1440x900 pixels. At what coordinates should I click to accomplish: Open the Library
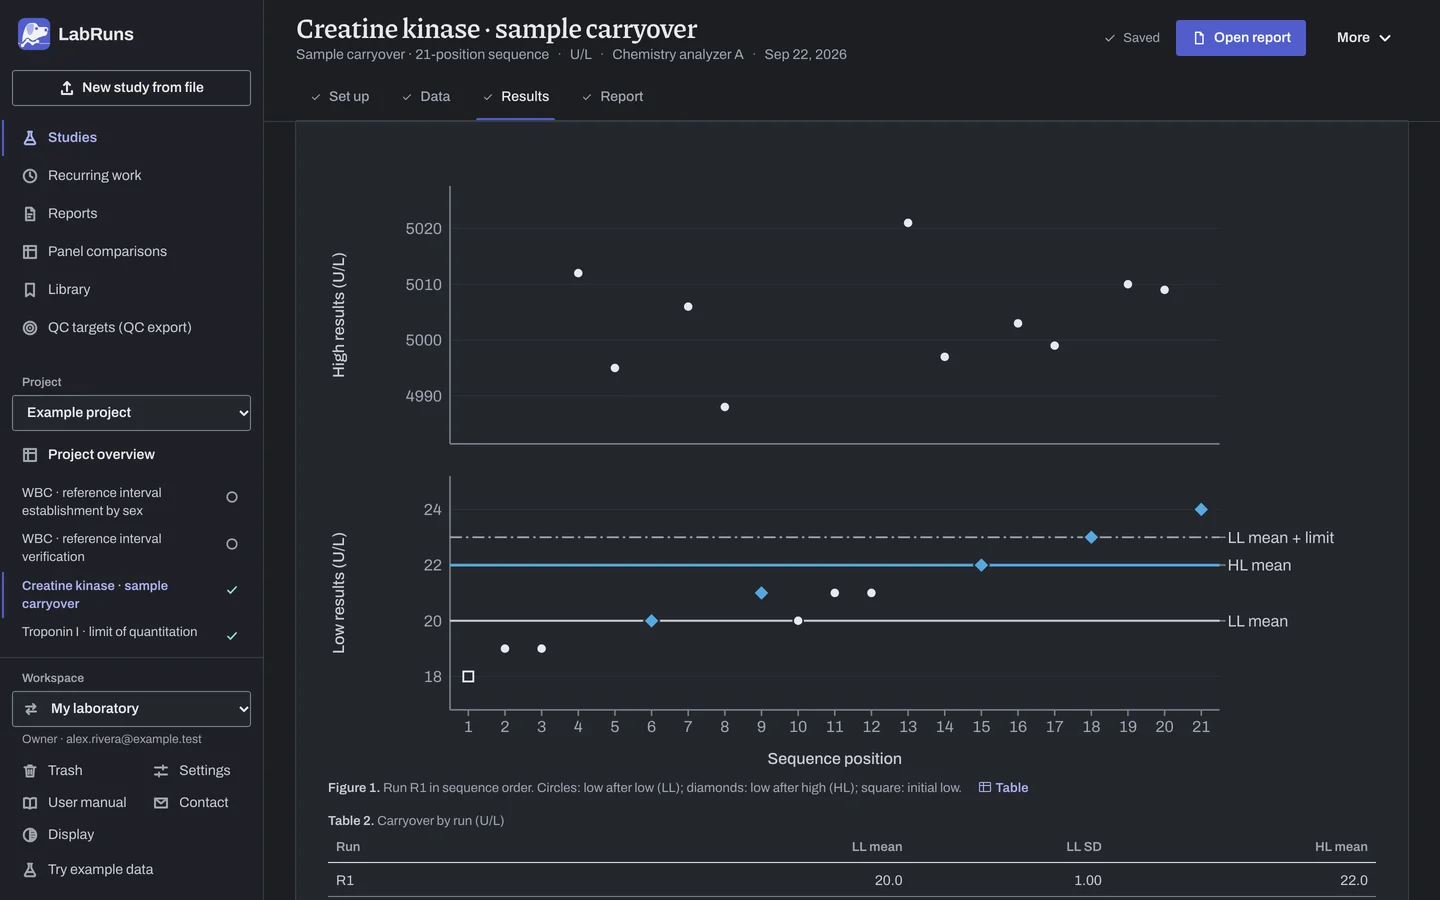[x=132, y=290]
